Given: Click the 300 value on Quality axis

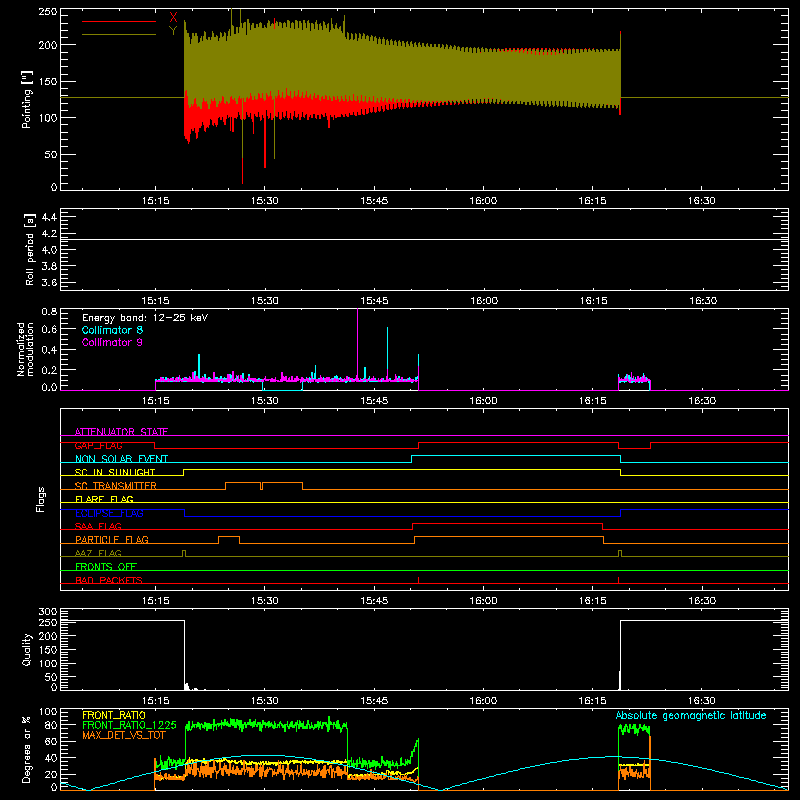Looking at the screenshot, I should point(48,612).
